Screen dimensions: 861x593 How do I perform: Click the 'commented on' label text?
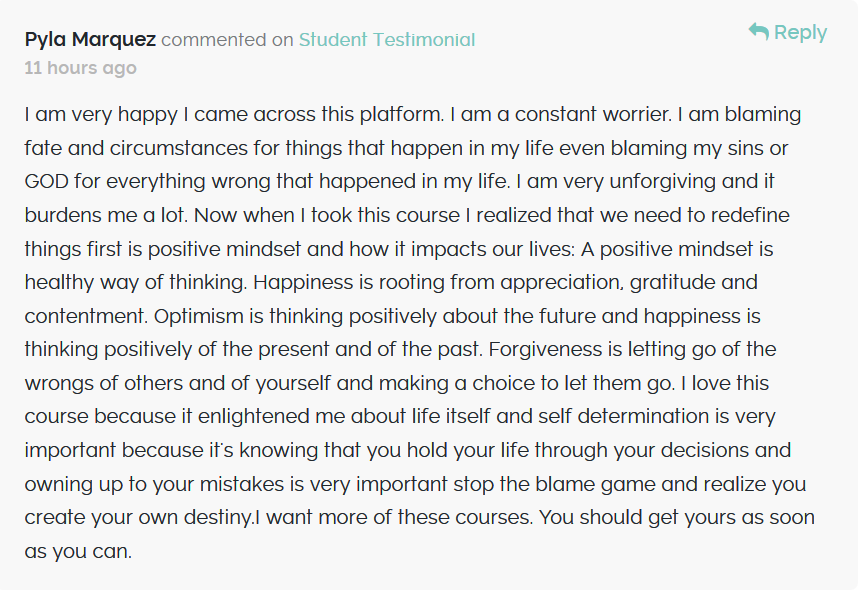[227, 40]
